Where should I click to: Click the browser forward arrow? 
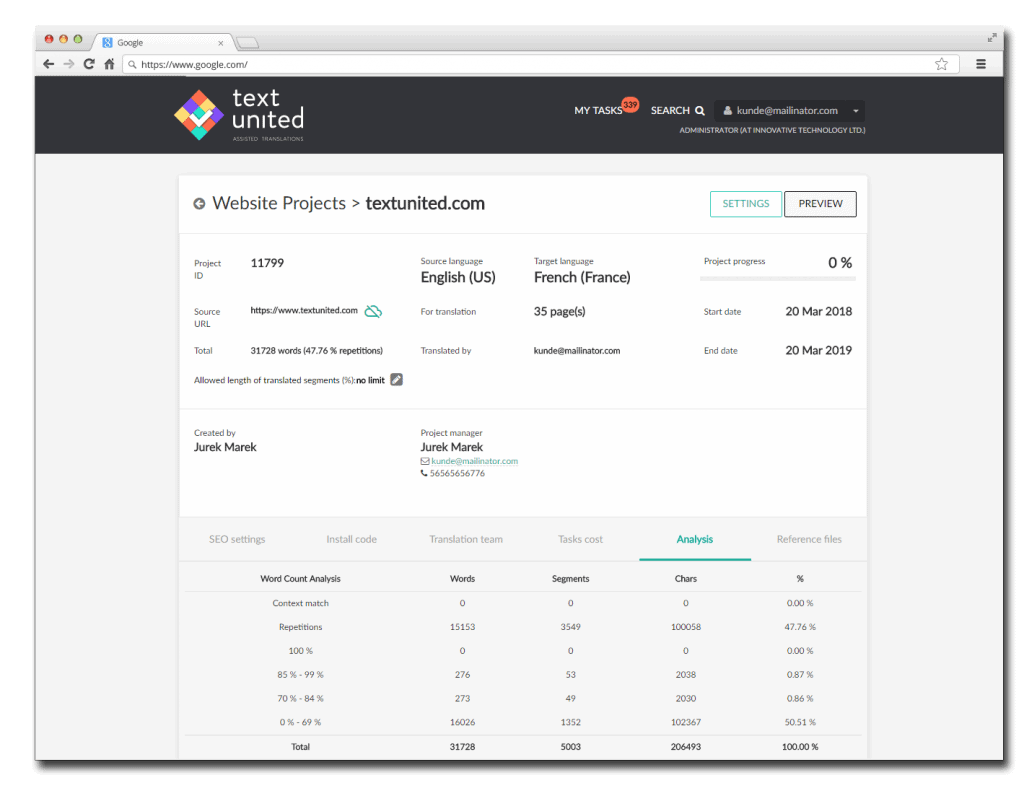click(x=69, y=64)
